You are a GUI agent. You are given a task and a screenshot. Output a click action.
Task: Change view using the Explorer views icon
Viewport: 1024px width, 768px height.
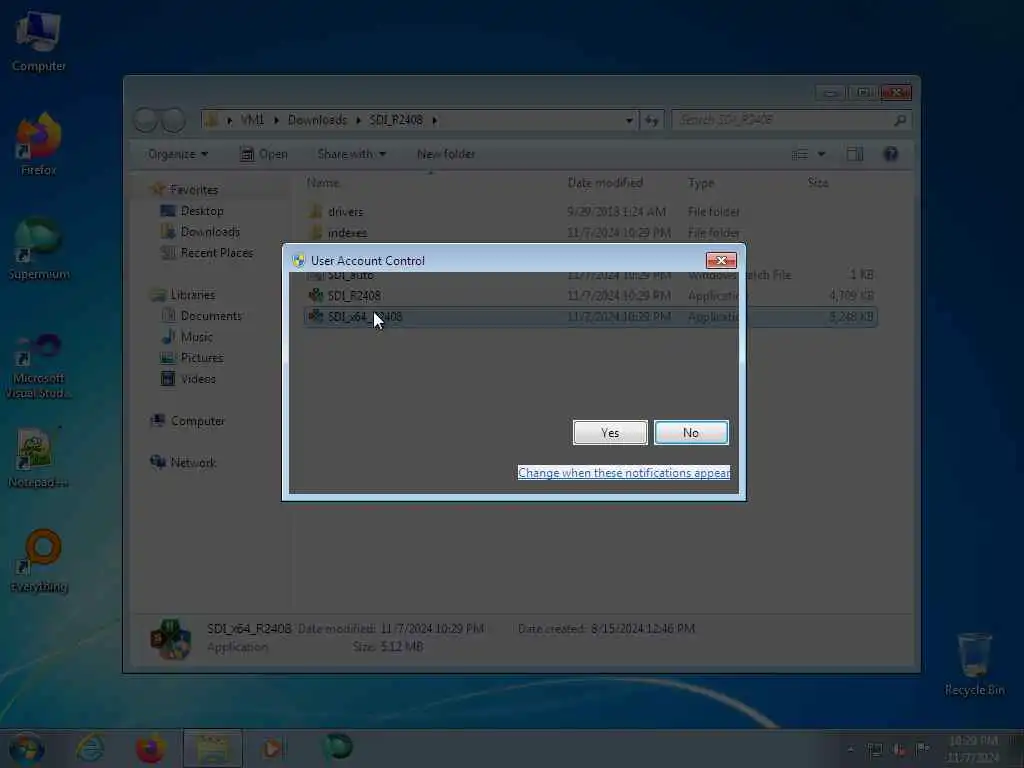coord(800,154)
